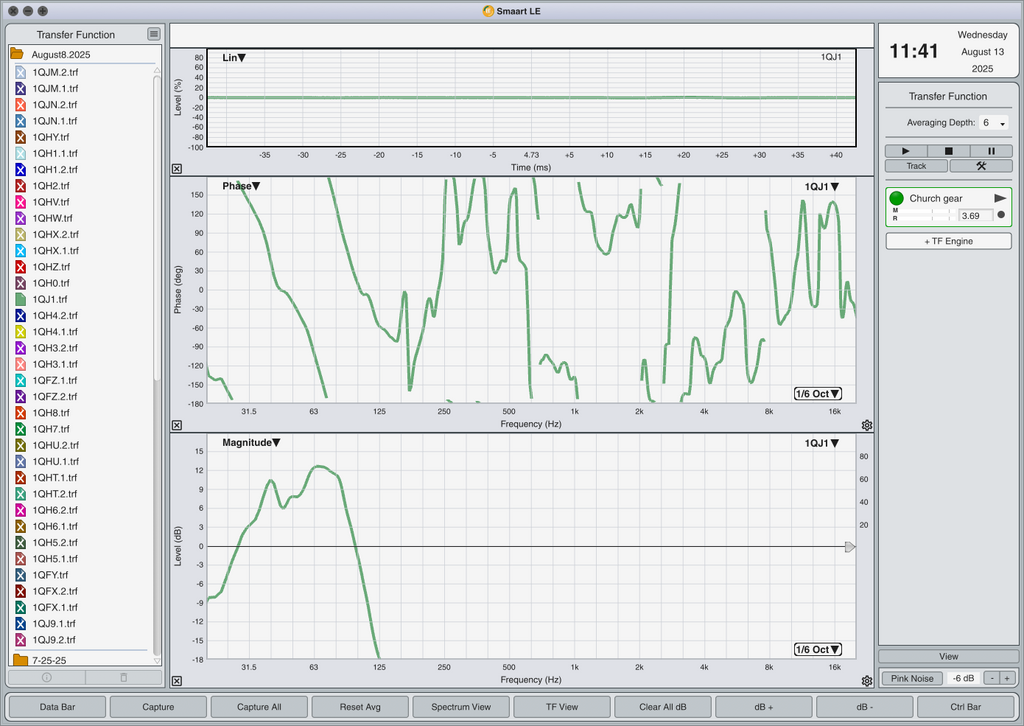
Task: Switch to TF View
Action: click(562, 706)
